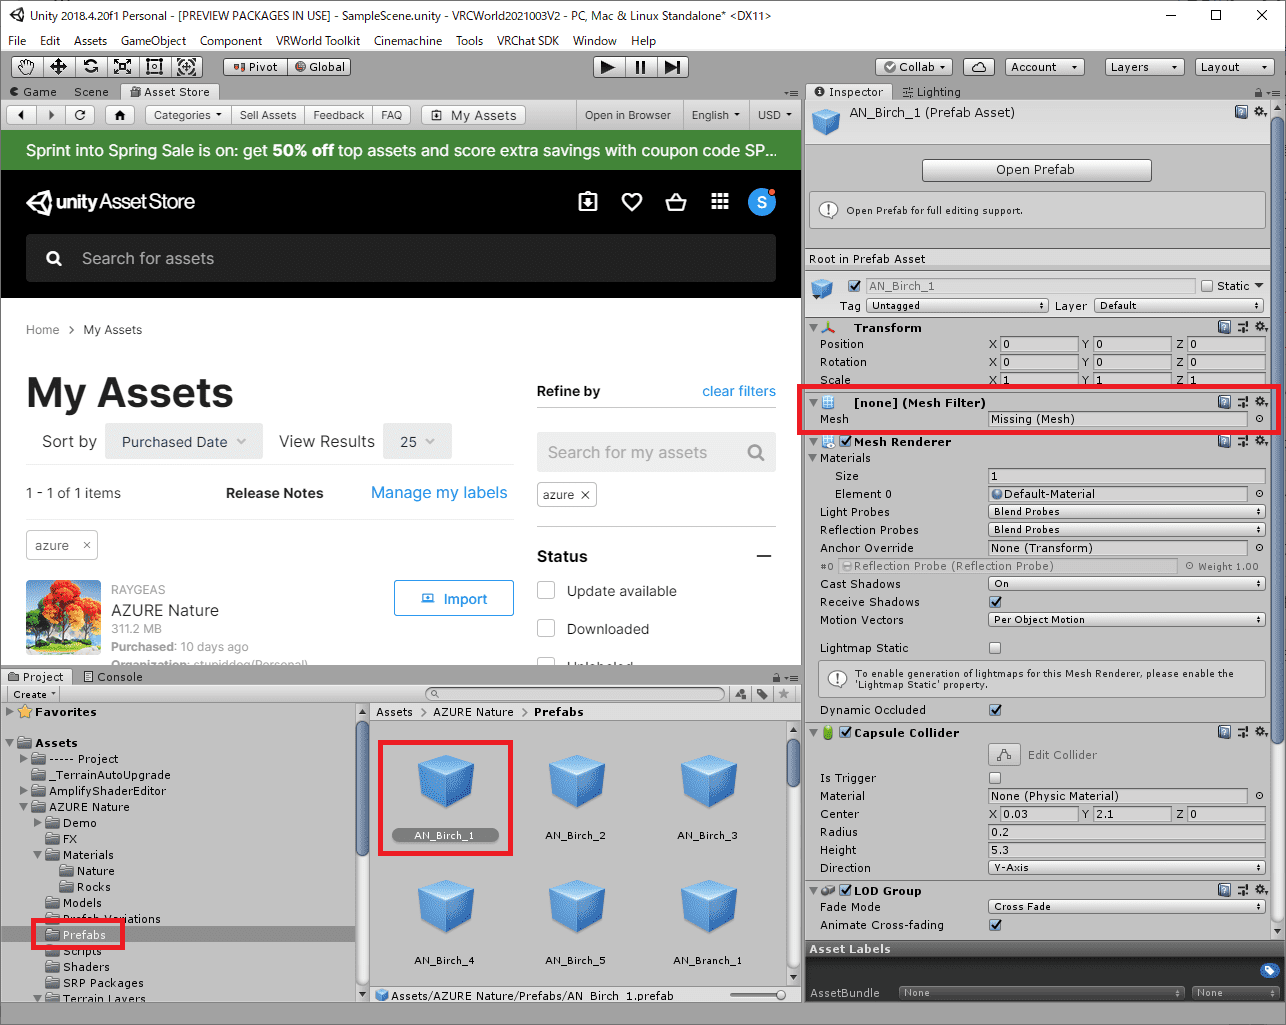Open the wishlist heart icon
This screenshot has width=1286, height=1025.
point(632,202)
